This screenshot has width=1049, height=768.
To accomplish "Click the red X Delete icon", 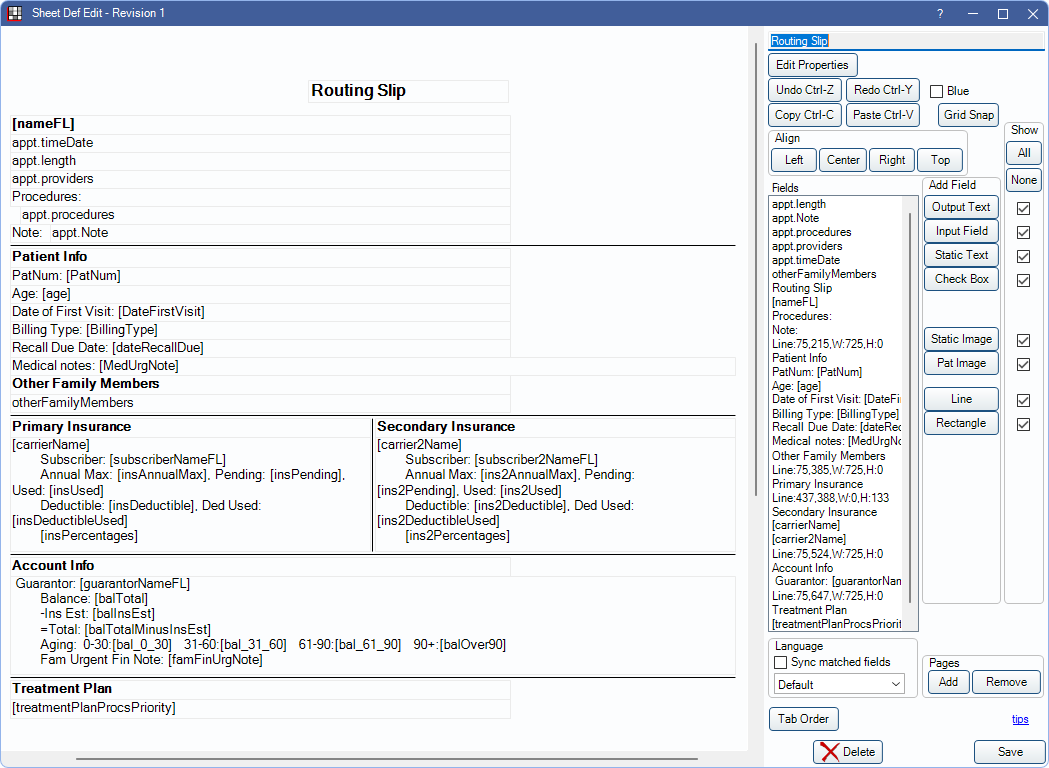I will click(829, 751).
